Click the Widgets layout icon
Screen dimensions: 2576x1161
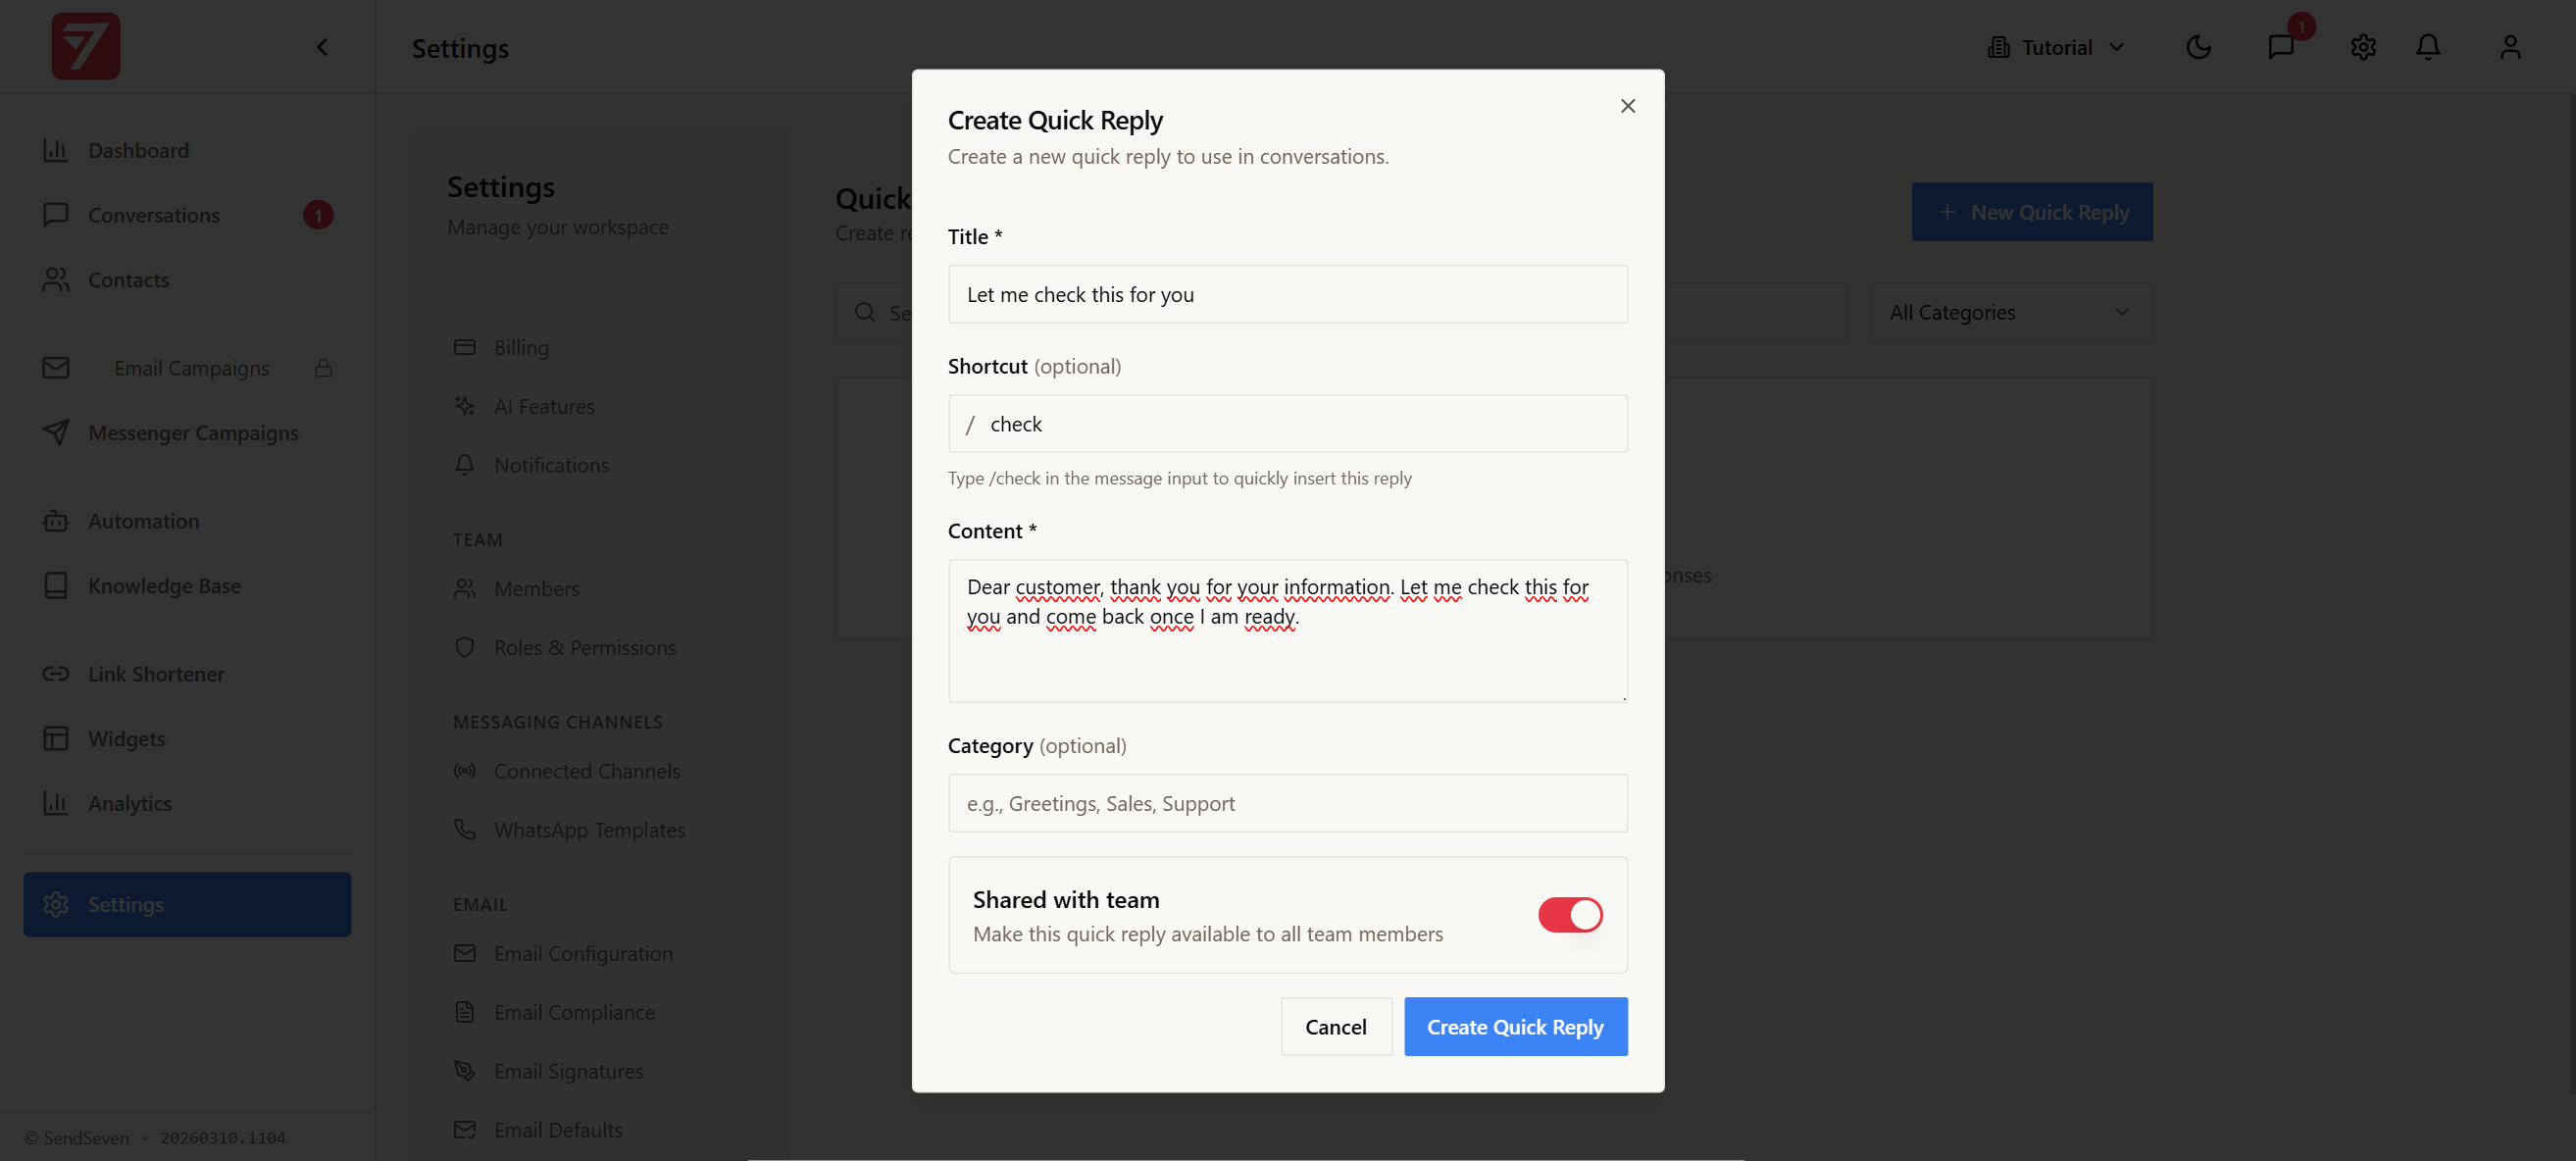(56, 739)
